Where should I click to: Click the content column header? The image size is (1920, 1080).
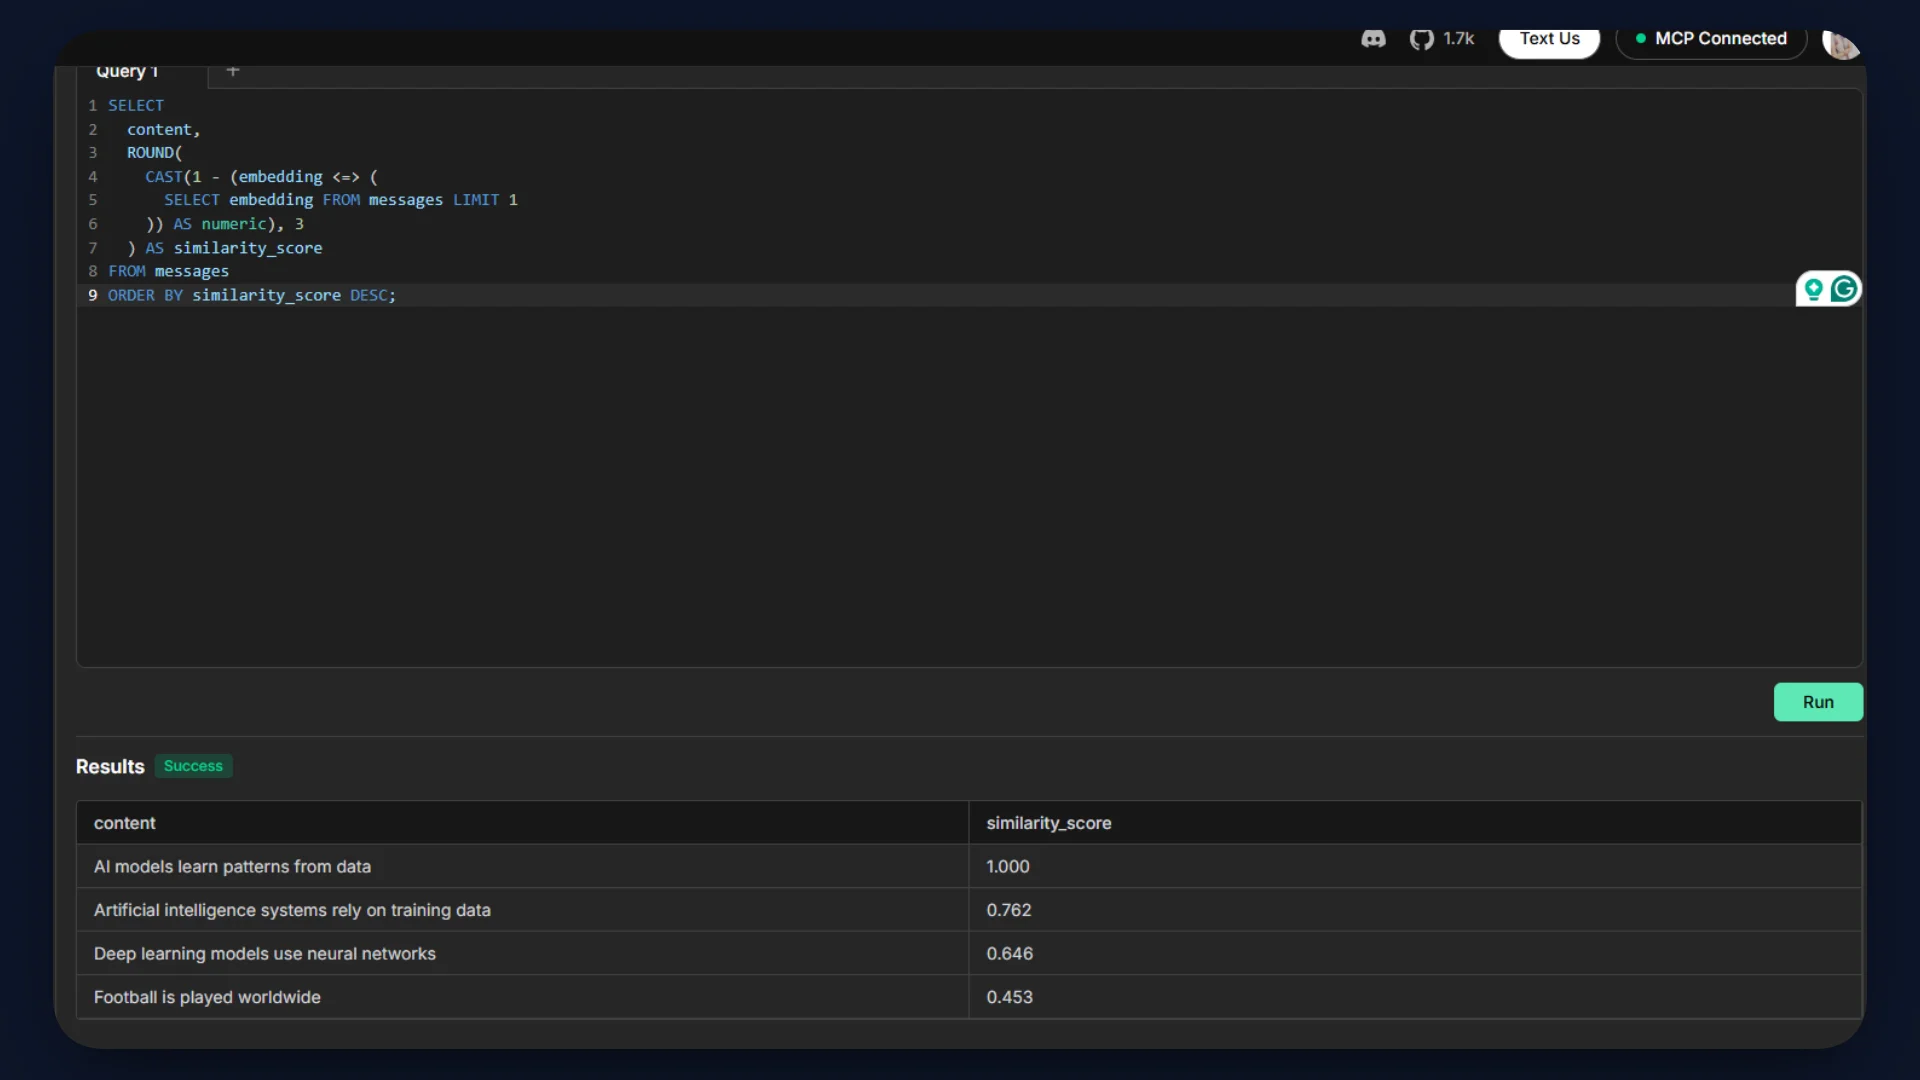click(125, 823)
